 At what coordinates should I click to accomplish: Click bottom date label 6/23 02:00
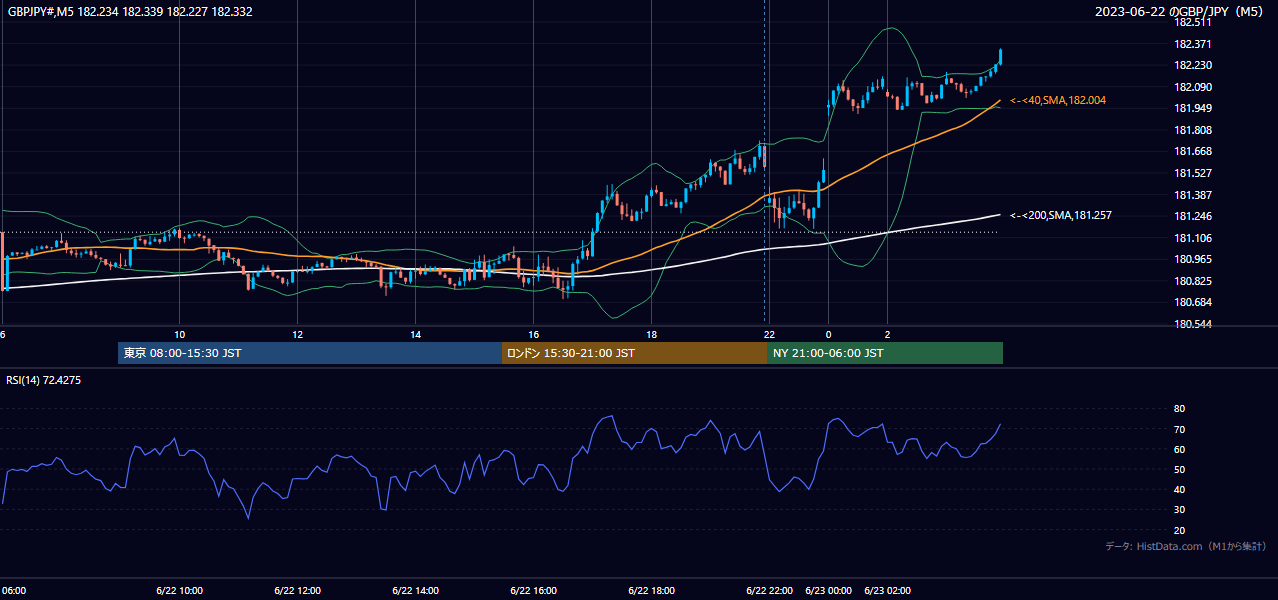(887, 590)
